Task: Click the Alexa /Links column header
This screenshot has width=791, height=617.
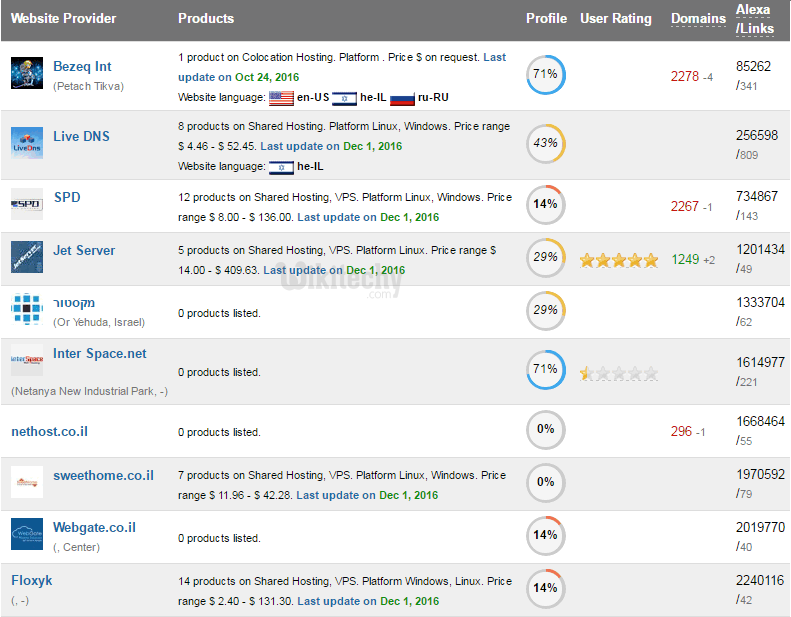Action: 755,19
